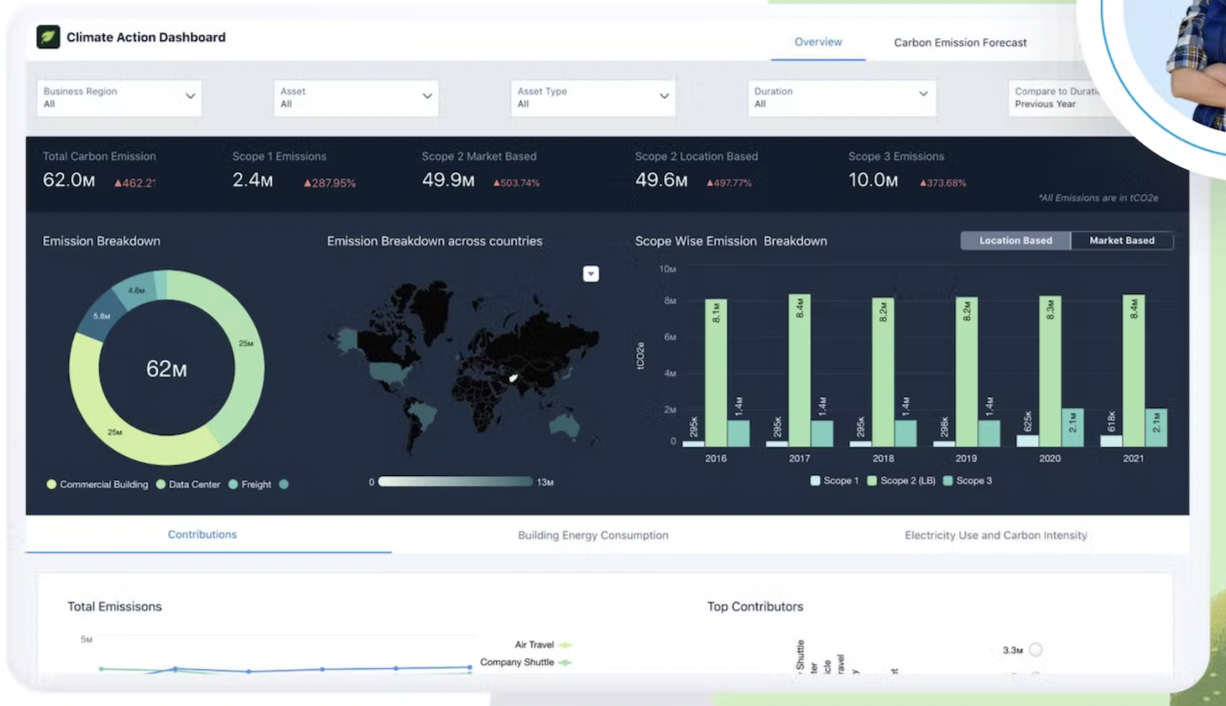Screen dimensions: 1226x706
Task: Click the Scope 2 (LB) legend swatch
Action: [872, 481]
